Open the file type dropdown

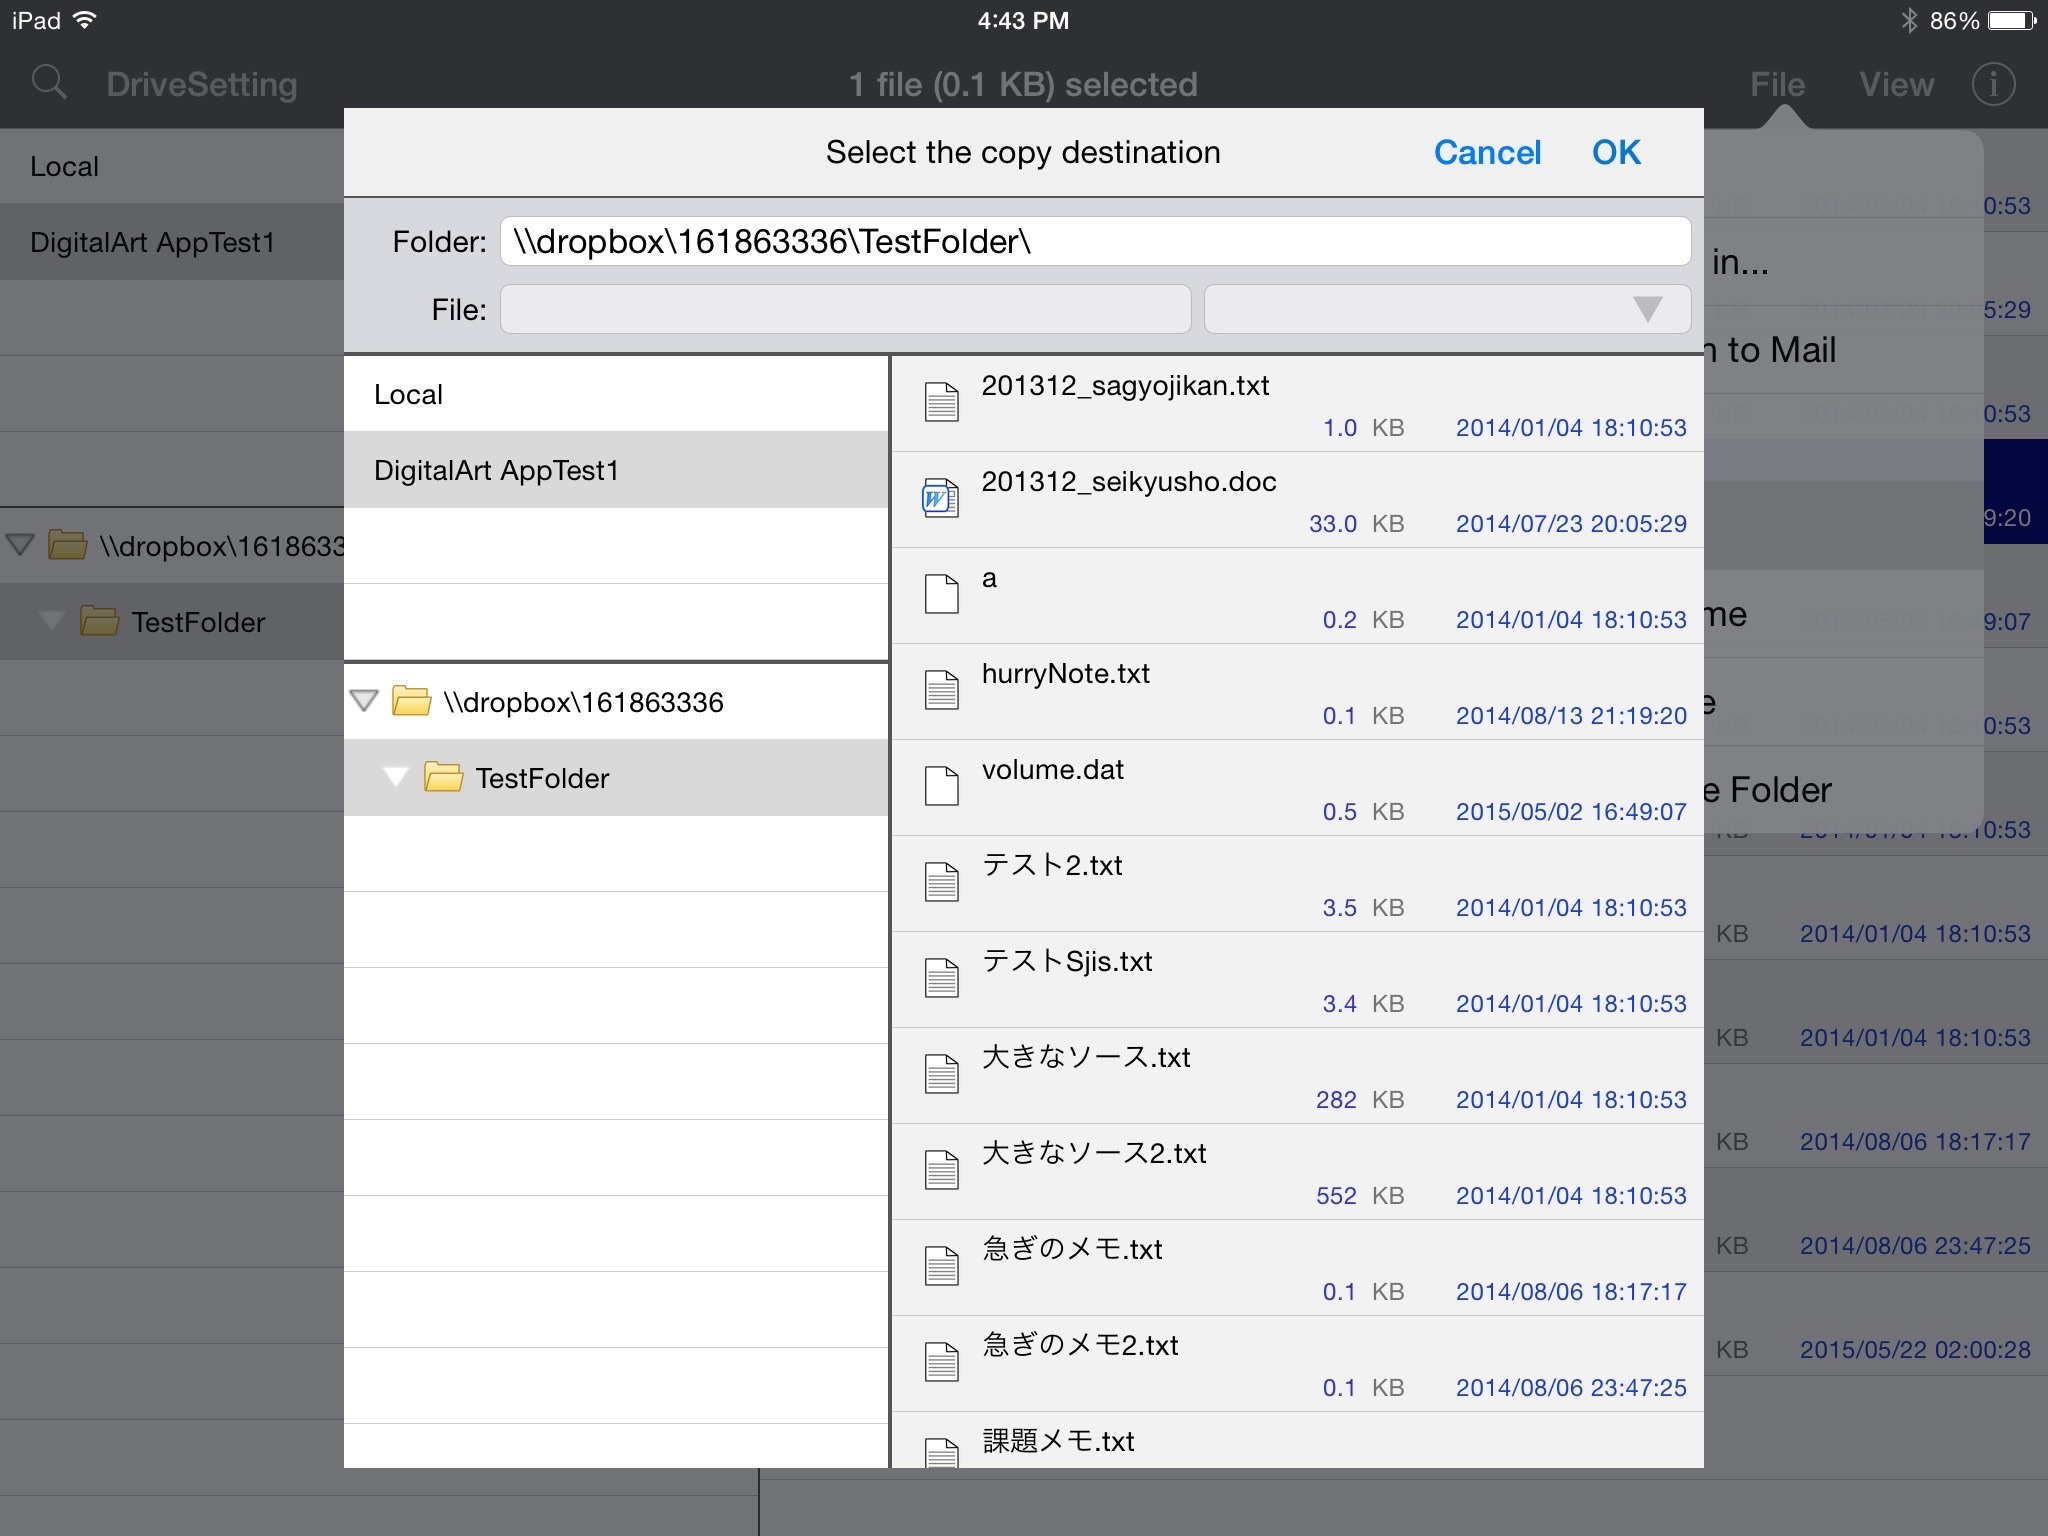[1447, 309]
